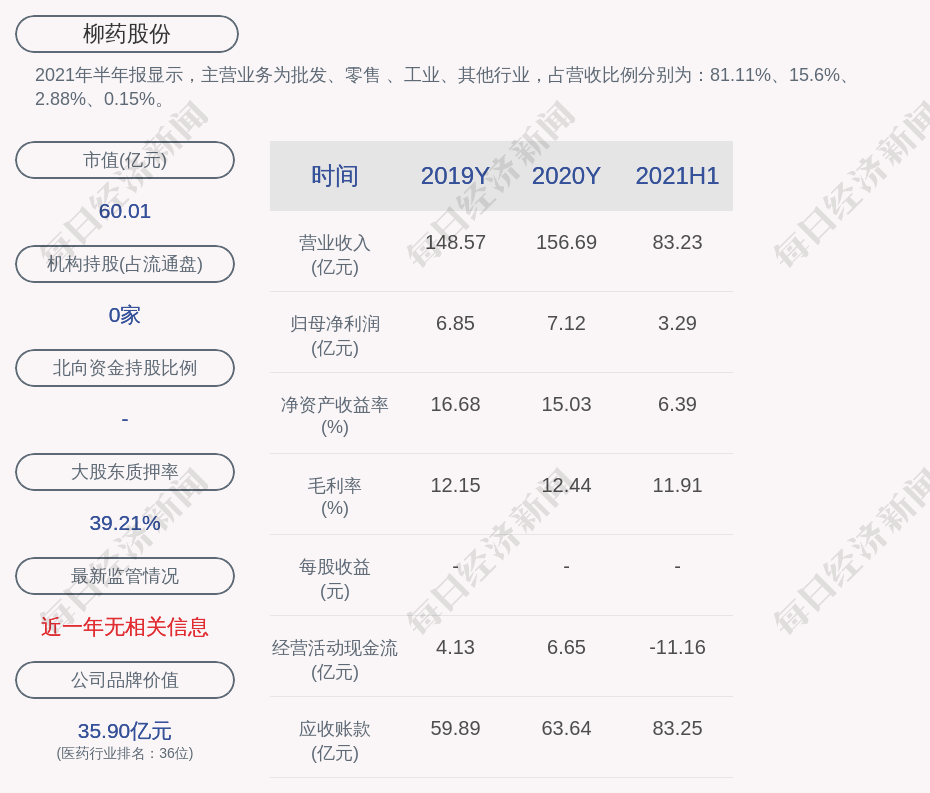Viewport: 930px width, 793px height.
Task: Click receivables value 63.64
Action: (566, 728)
